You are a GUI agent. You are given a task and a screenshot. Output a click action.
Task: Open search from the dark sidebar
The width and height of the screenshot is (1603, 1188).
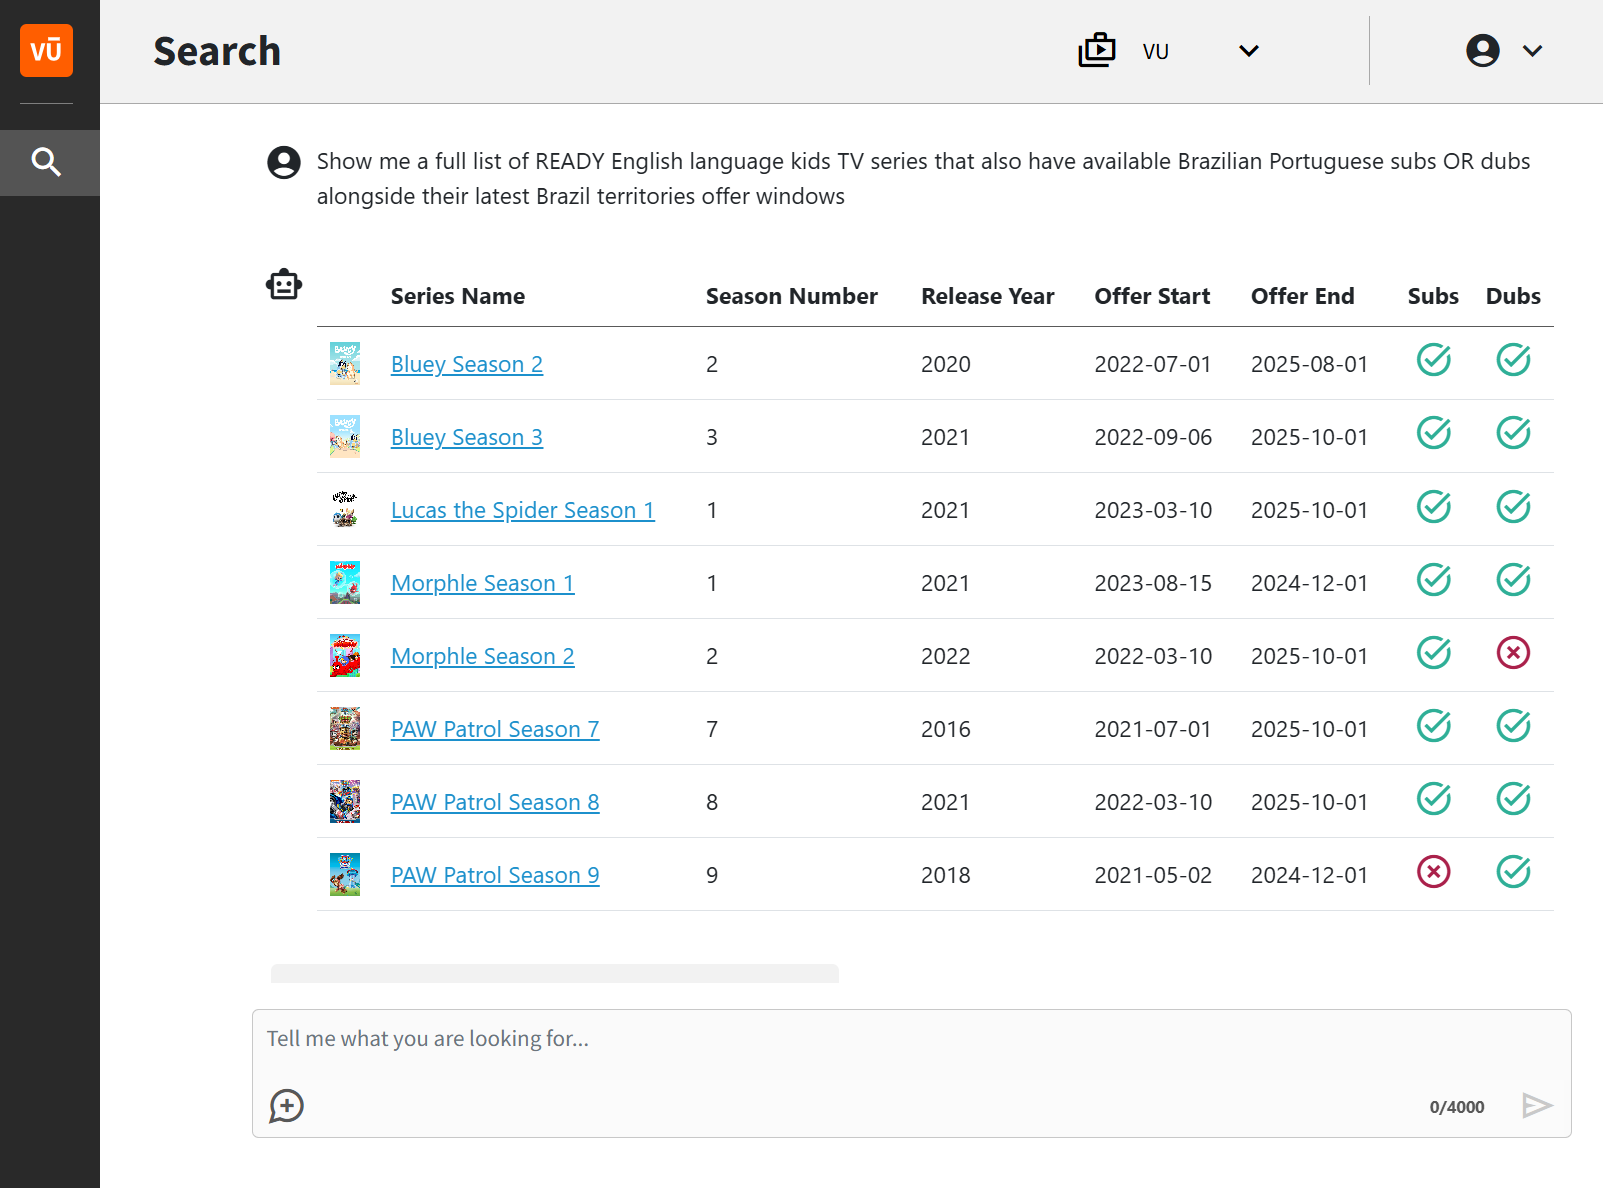pos(48,162)
